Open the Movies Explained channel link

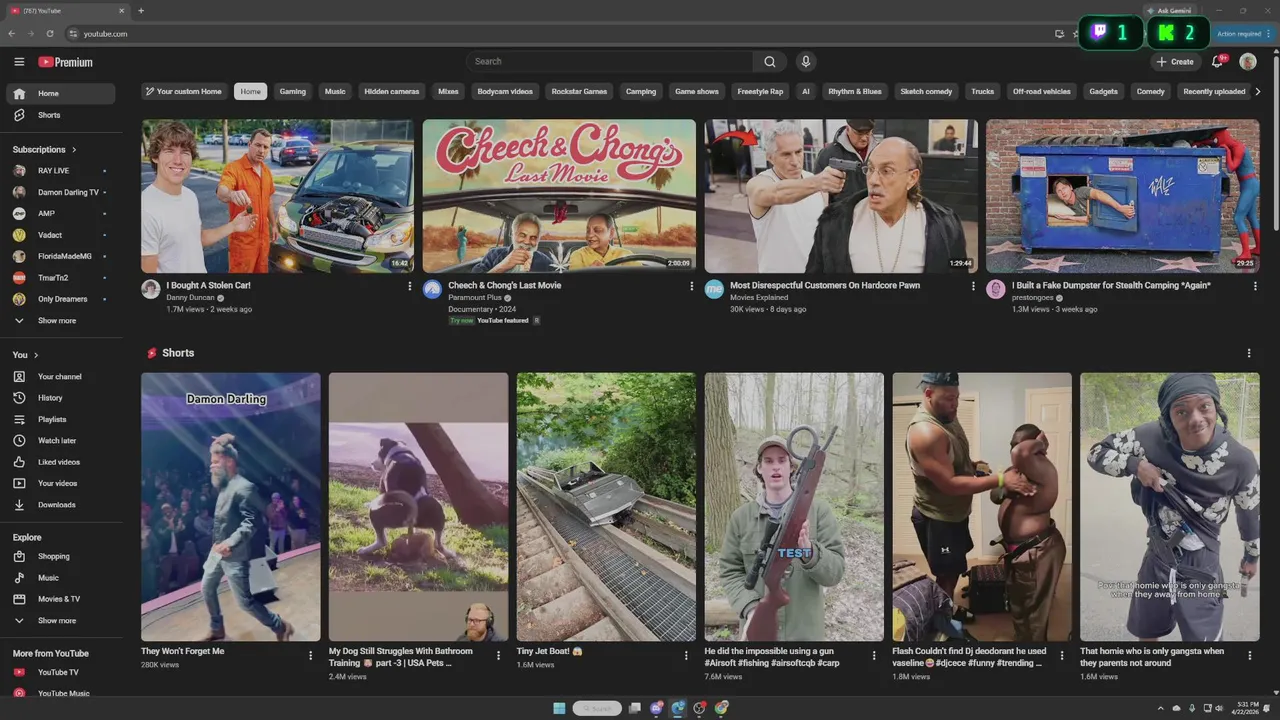point(759,297)
